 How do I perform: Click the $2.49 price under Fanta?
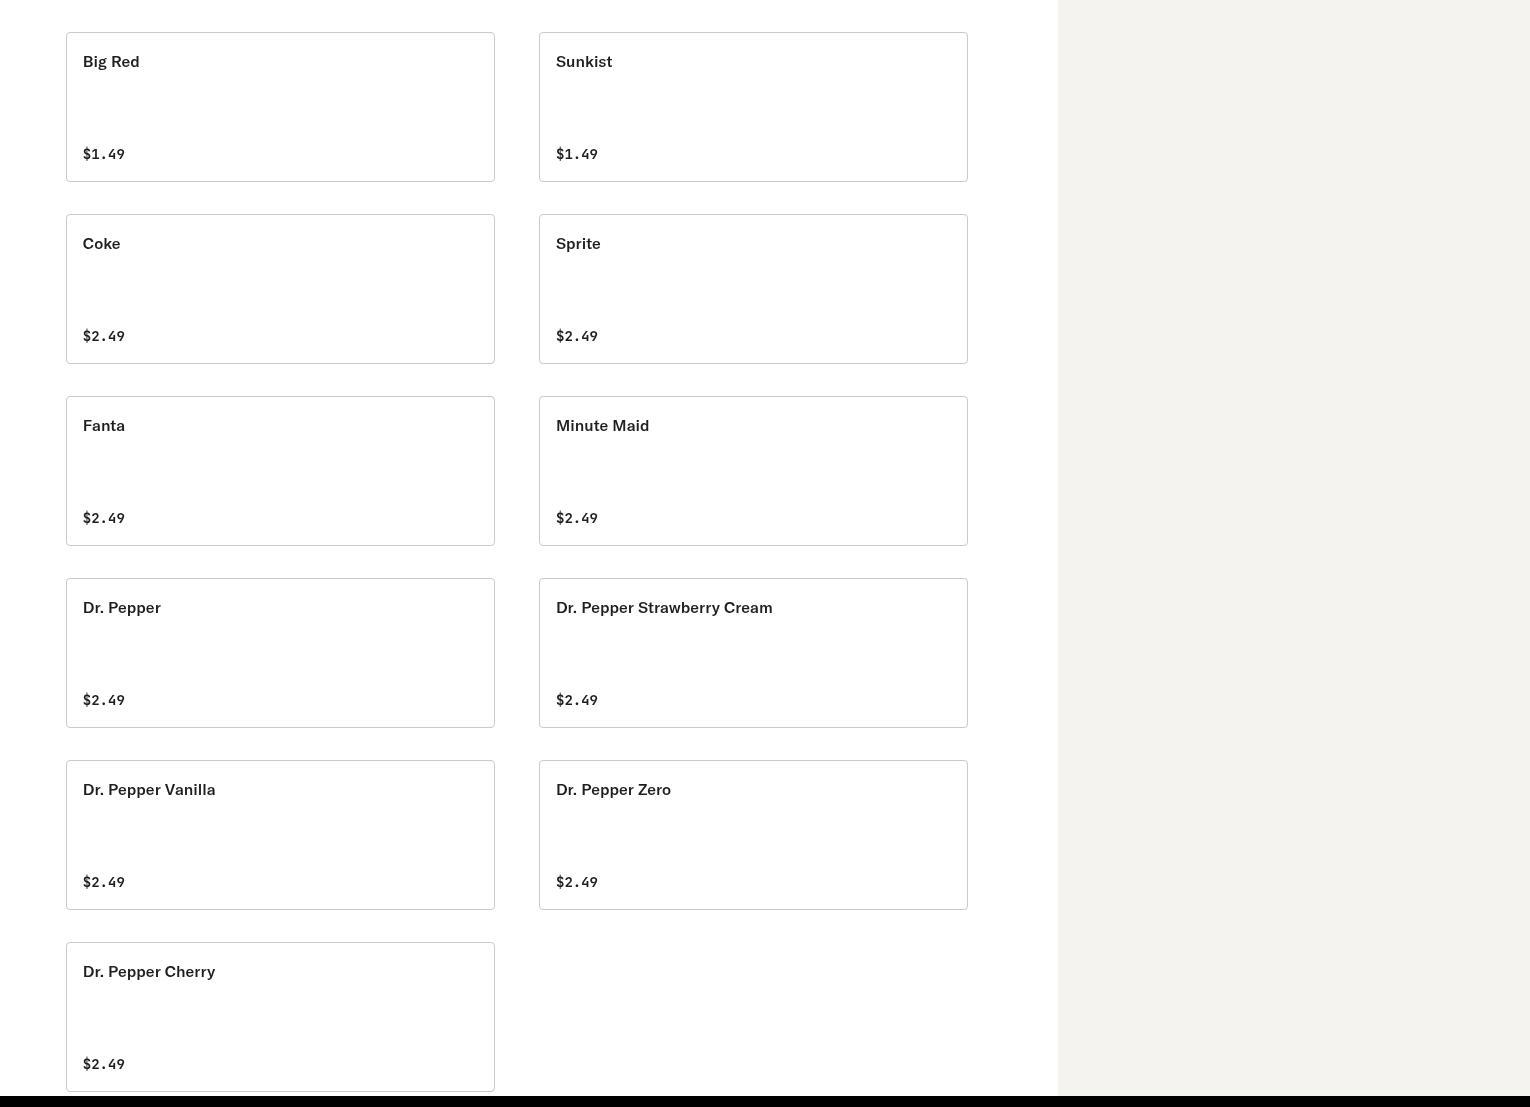(104, 518)
